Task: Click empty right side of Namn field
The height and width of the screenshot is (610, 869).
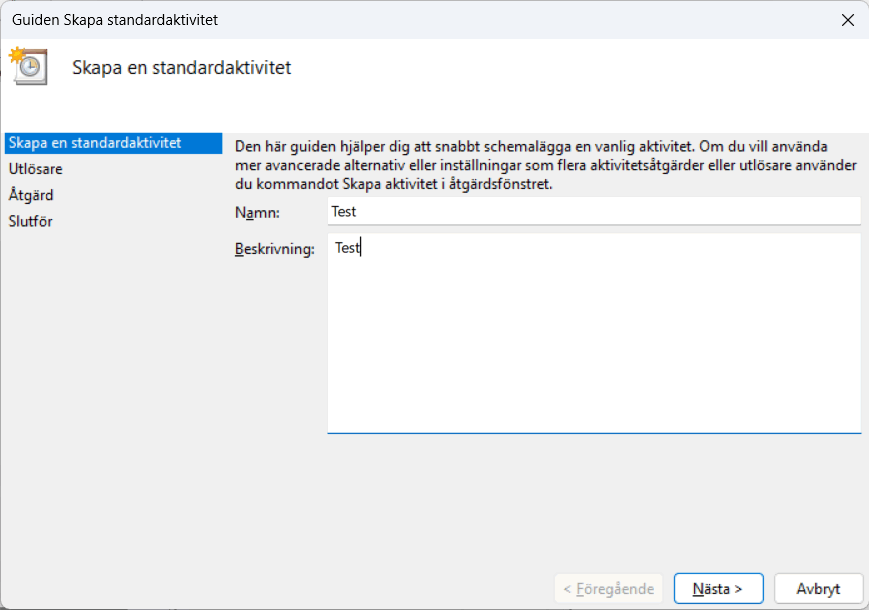Action: coord(700,212)
